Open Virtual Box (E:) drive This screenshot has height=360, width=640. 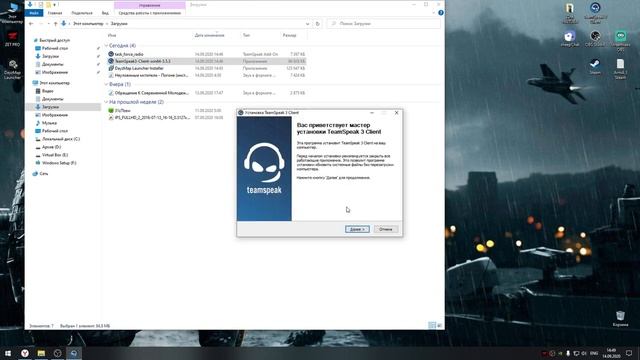55,155
